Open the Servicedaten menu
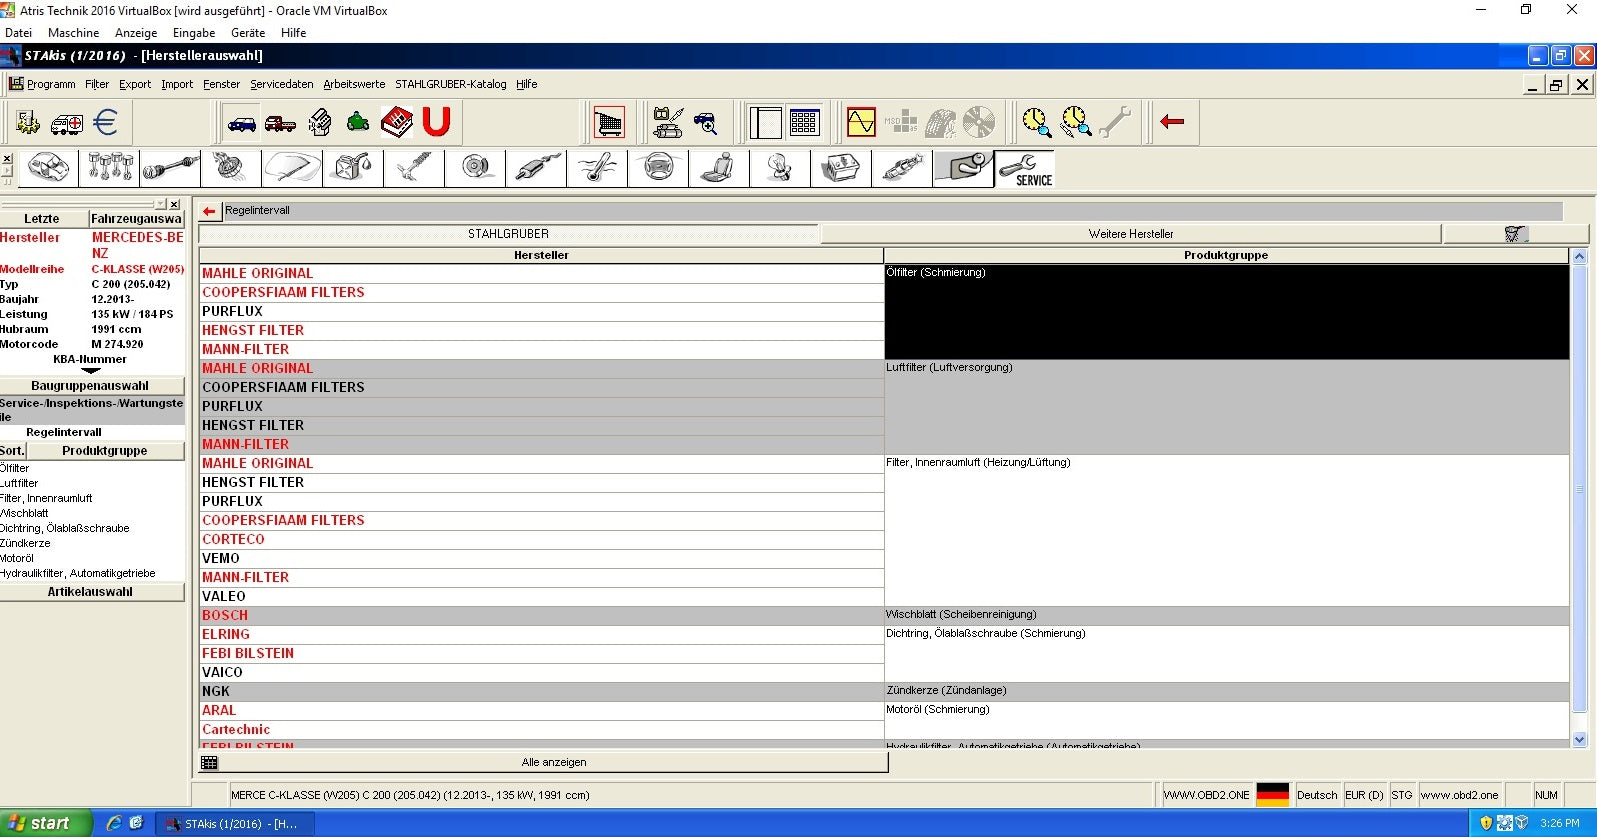Viewport: 1597px width, 837px height. point(281,84)
